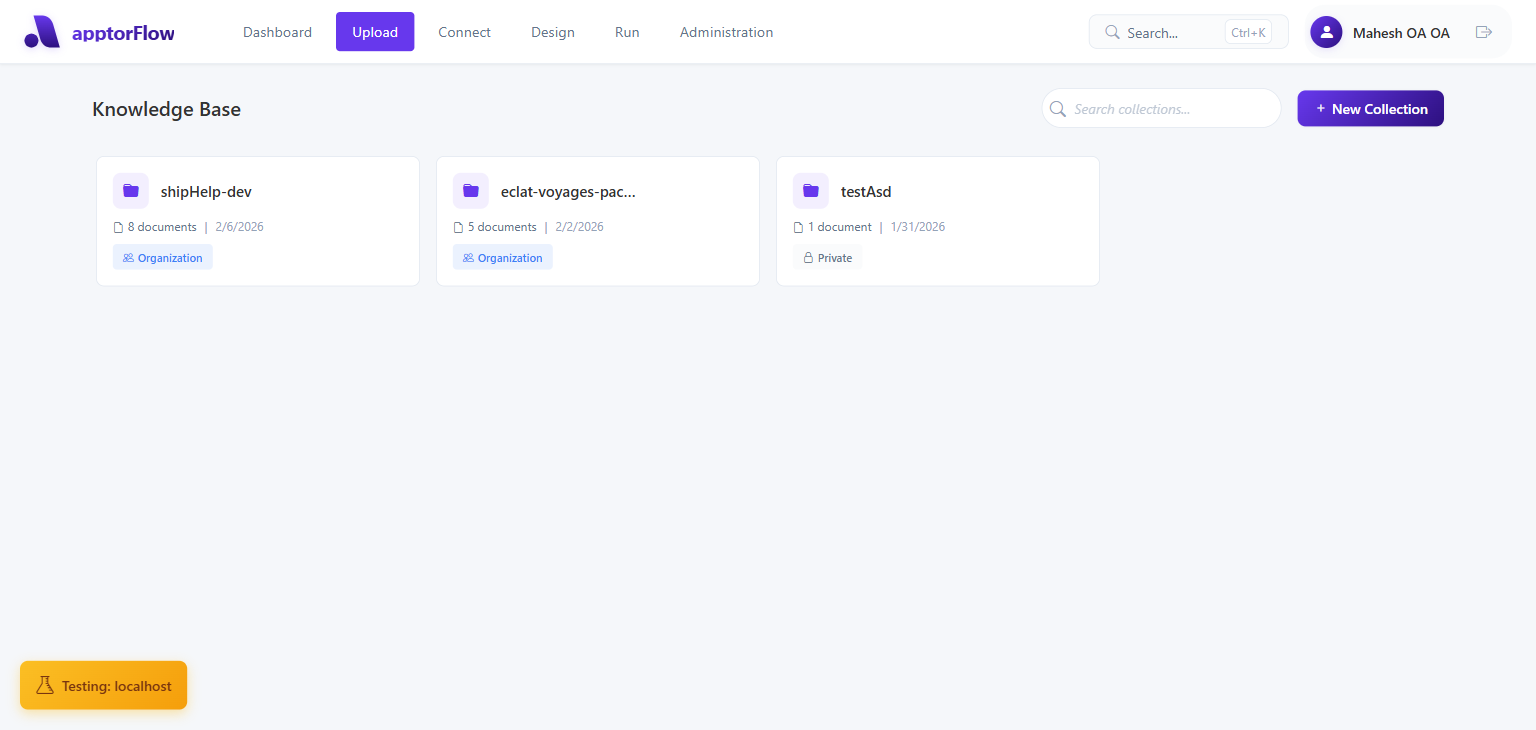Click the New Collection button
Image resolution: width=1536 pixels, height=730 pixels.
(1370, 108)
